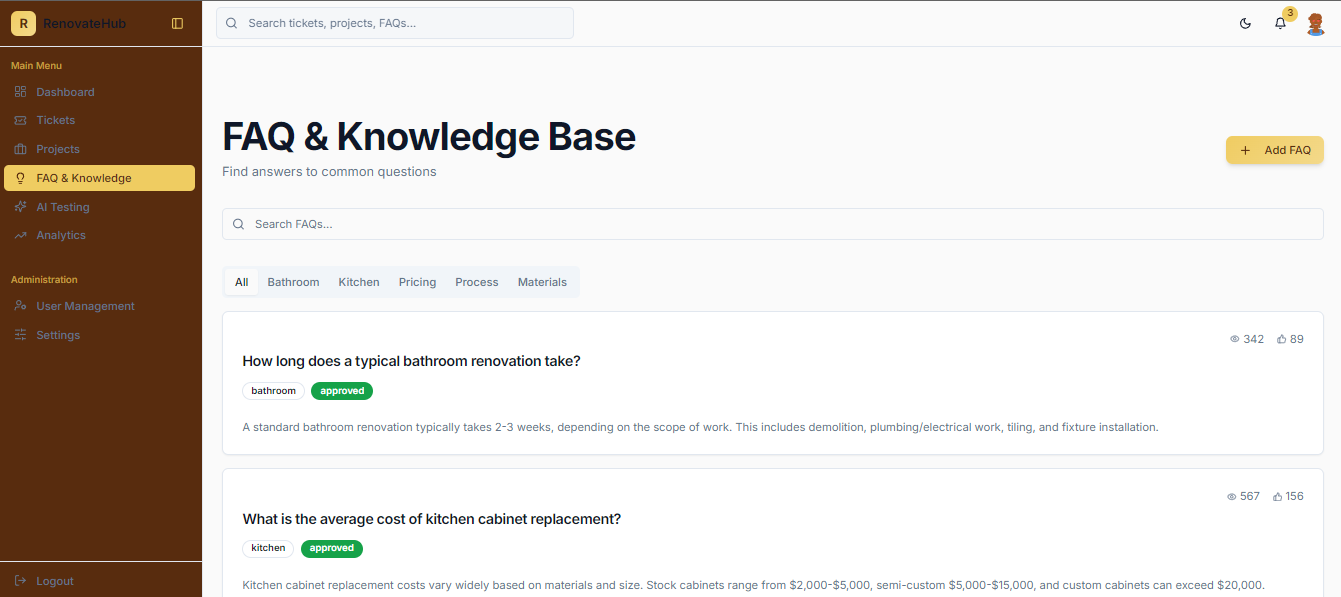
Task: Open the Tickets sidebar item
Action: tap(56, 120)
